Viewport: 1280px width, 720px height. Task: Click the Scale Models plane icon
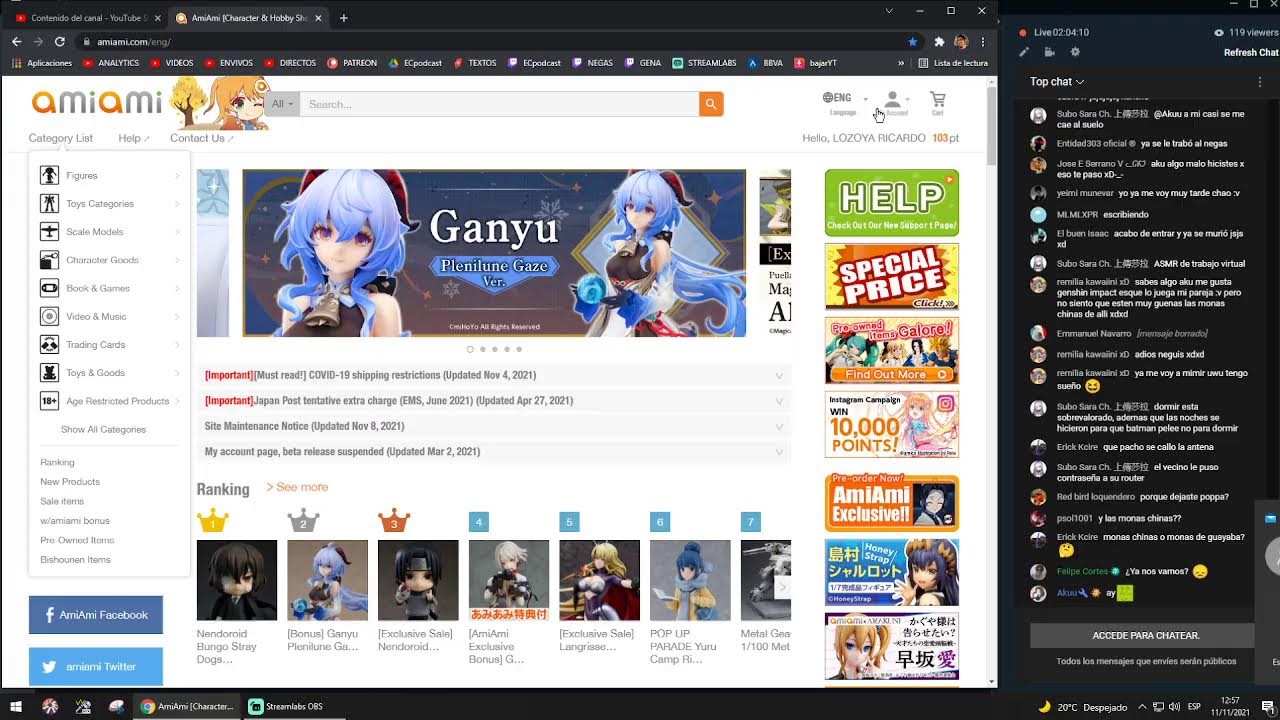(49, 231)
